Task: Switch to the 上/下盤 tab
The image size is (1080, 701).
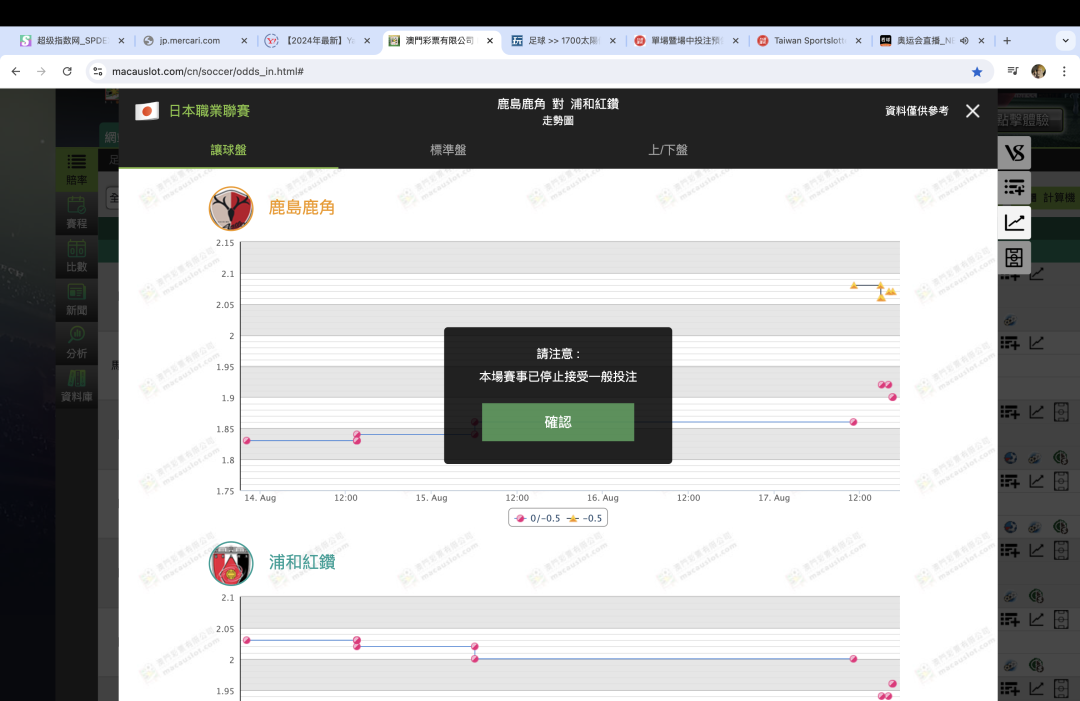Action: tap(667, 149)
